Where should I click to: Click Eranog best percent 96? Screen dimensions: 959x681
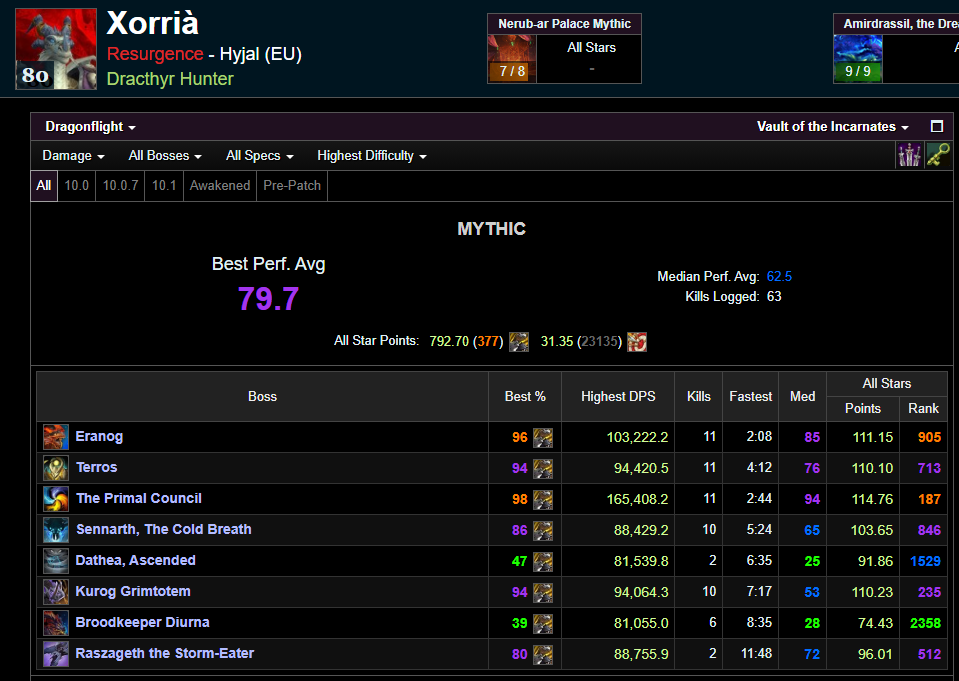[x=520, y=437]
